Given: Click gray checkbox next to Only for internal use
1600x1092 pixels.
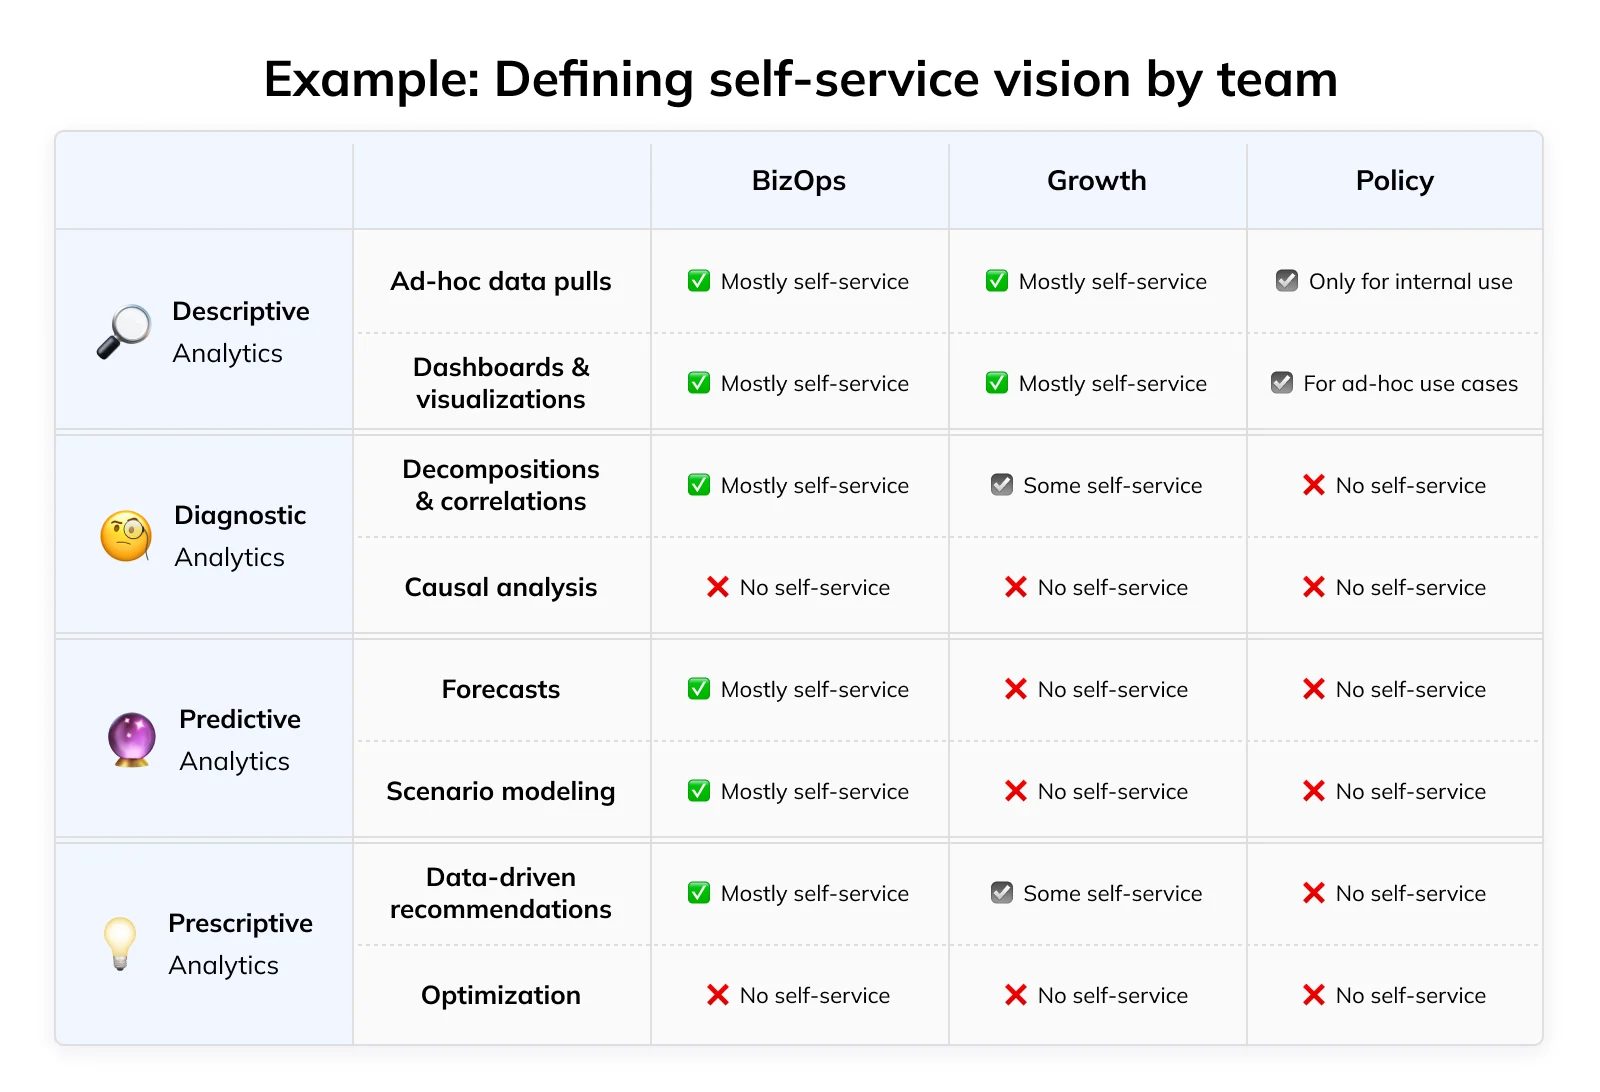Looking at the screenshot, I should (x=1287, y=281).
